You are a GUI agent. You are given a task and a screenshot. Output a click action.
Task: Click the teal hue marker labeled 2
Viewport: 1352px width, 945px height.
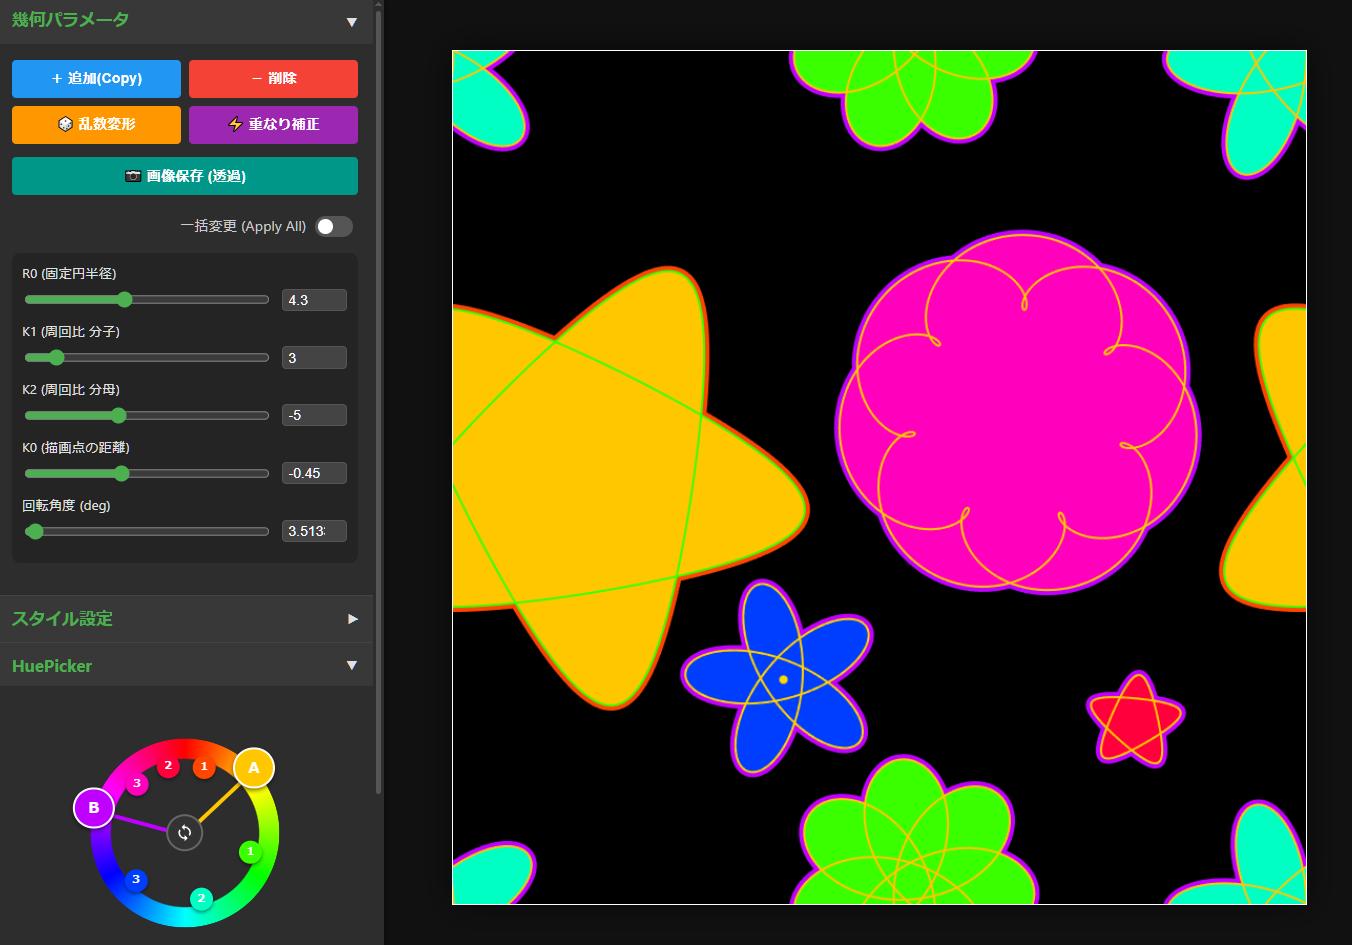coord(201,898)
